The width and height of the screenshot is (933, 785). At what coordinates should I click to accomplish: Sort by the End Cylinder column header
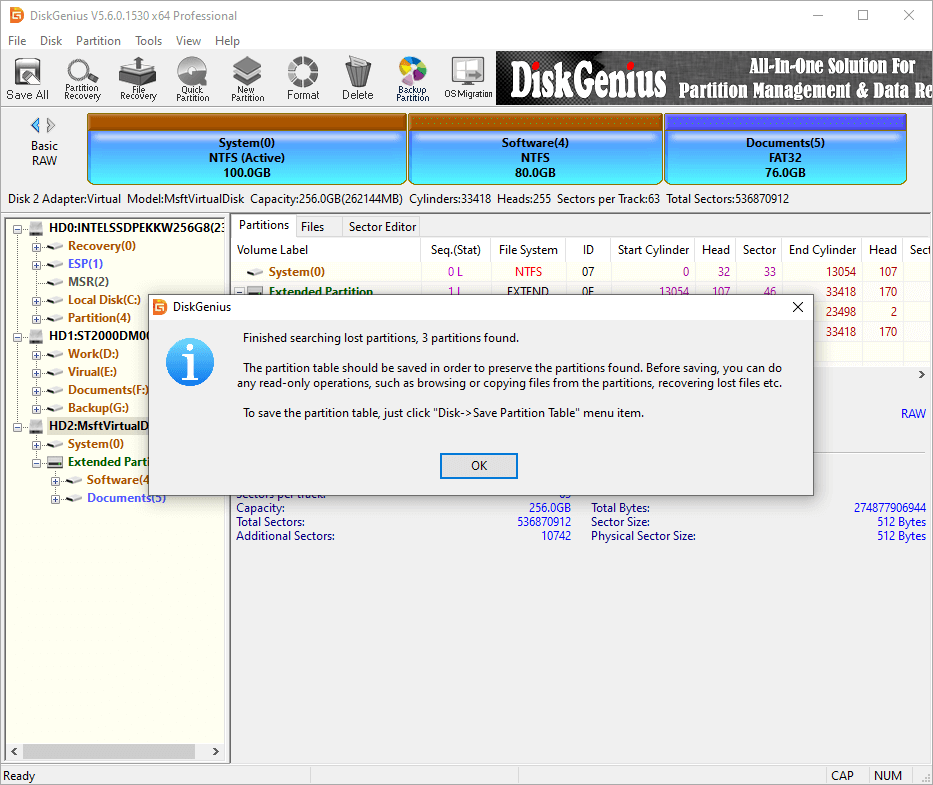tap(822, 250)
